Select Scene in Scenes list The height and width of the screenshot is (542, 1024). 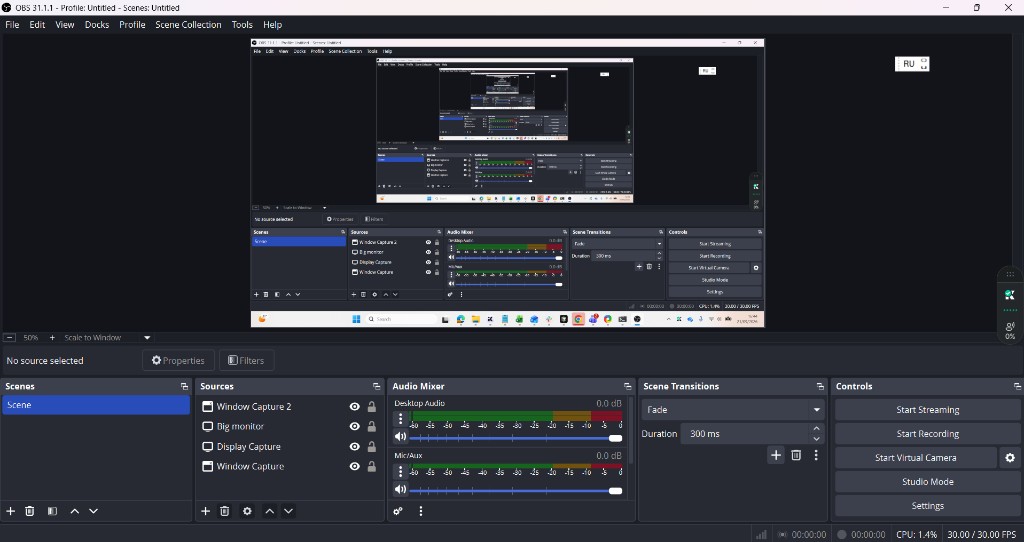[x=95, y=405]
